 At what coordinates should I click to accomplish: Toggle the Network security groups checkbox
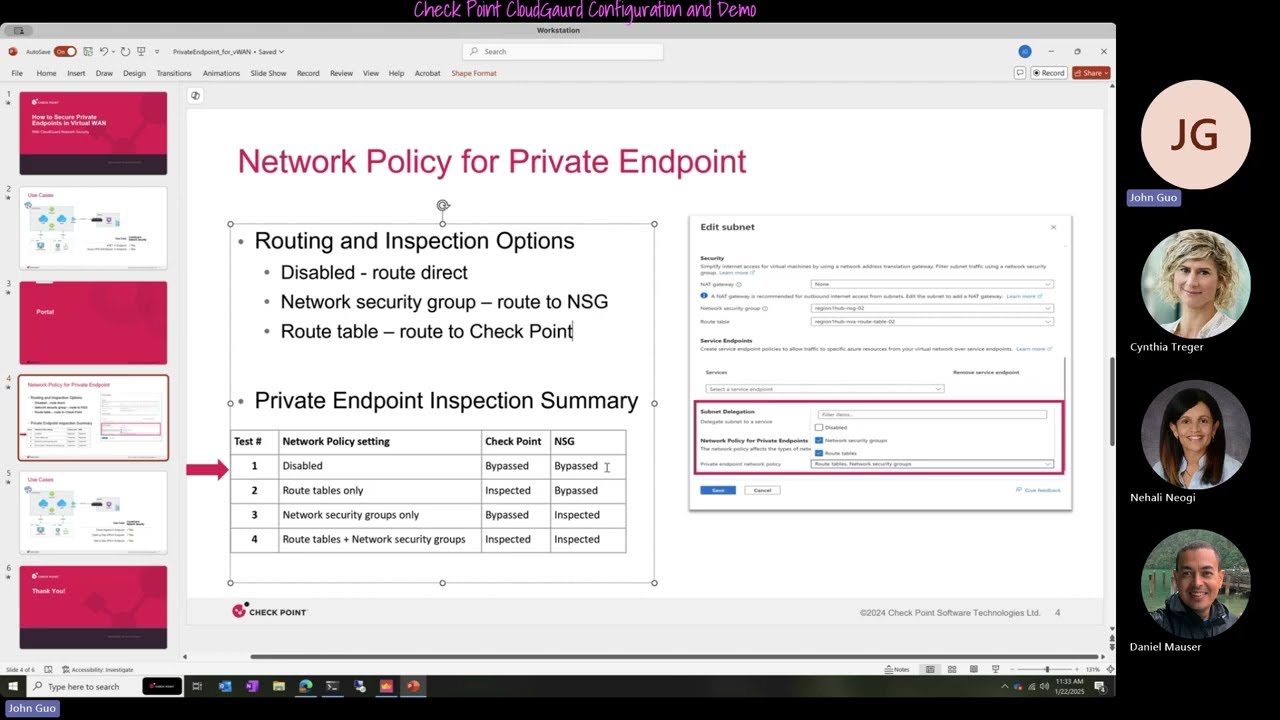[819, 440]
